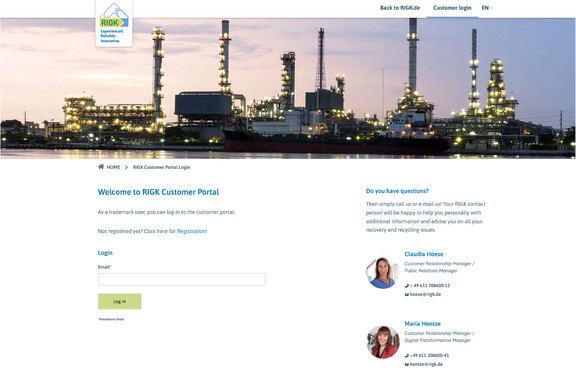Click RIGK Customer Portal Login breadcrumb
This screenshot has width=576, height=373.
pyautogui.click(x=162, y=167)
